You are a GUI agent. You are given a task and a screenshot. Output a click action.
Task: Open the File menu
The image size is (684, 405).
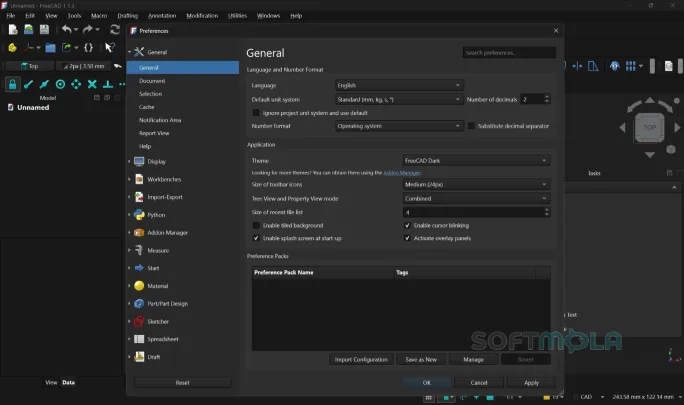11,16
